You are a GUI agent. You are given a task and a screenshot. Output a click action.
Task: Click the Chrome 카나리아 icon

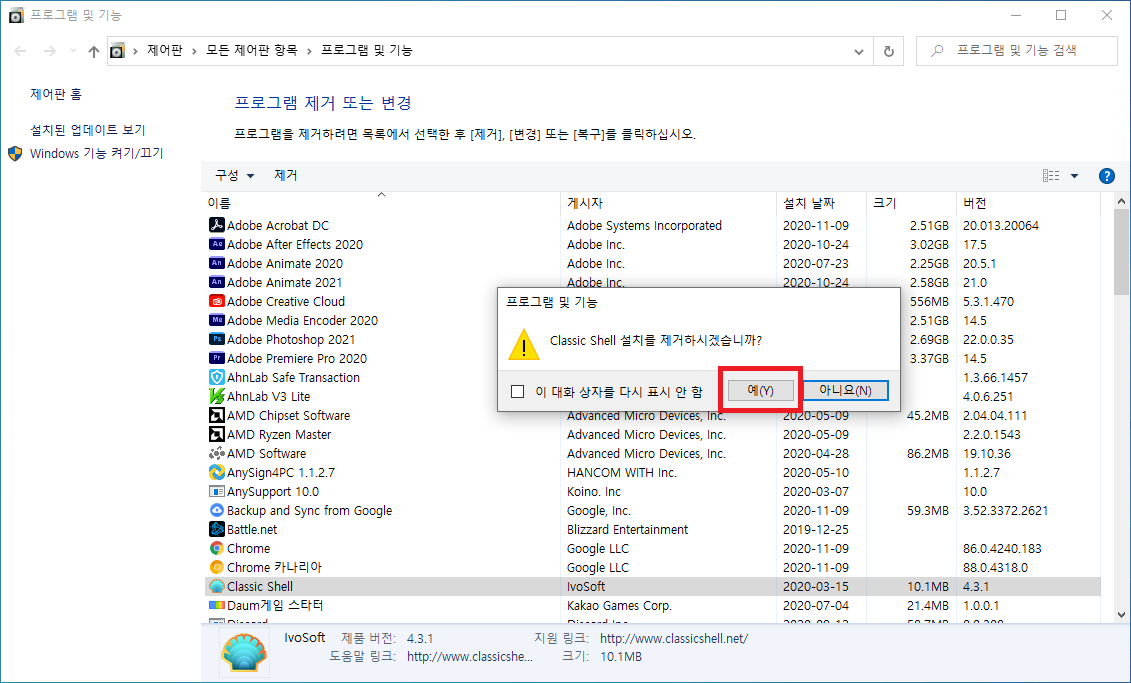click(x=216, y=567)
